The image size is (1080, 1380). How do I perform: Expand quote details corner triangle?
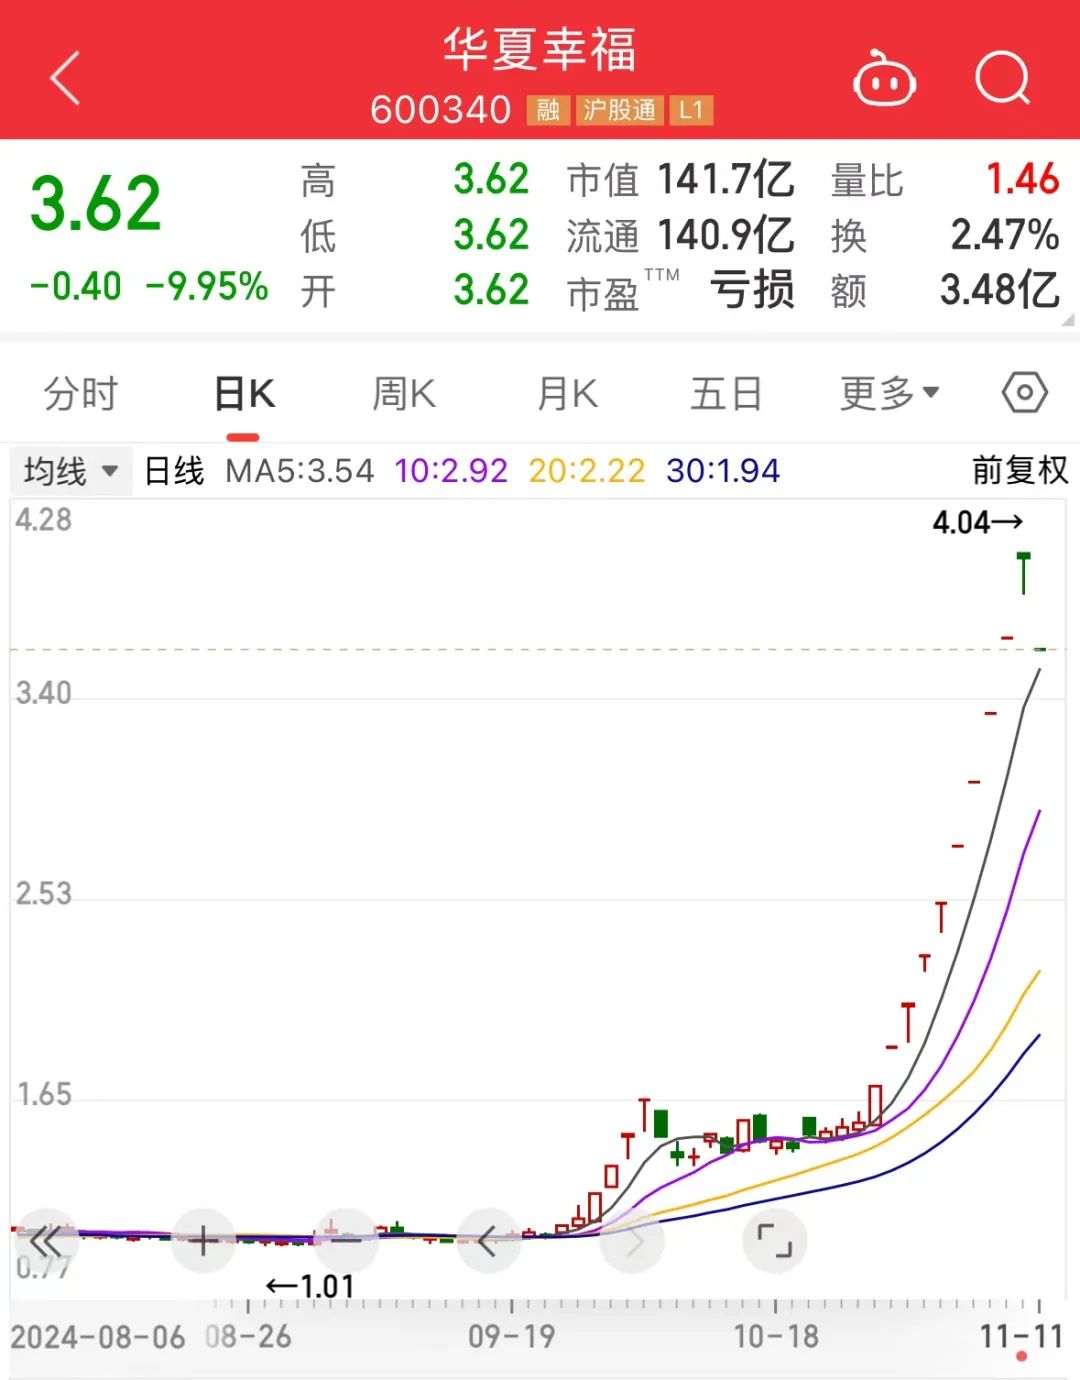click(x=1067, y=320)
